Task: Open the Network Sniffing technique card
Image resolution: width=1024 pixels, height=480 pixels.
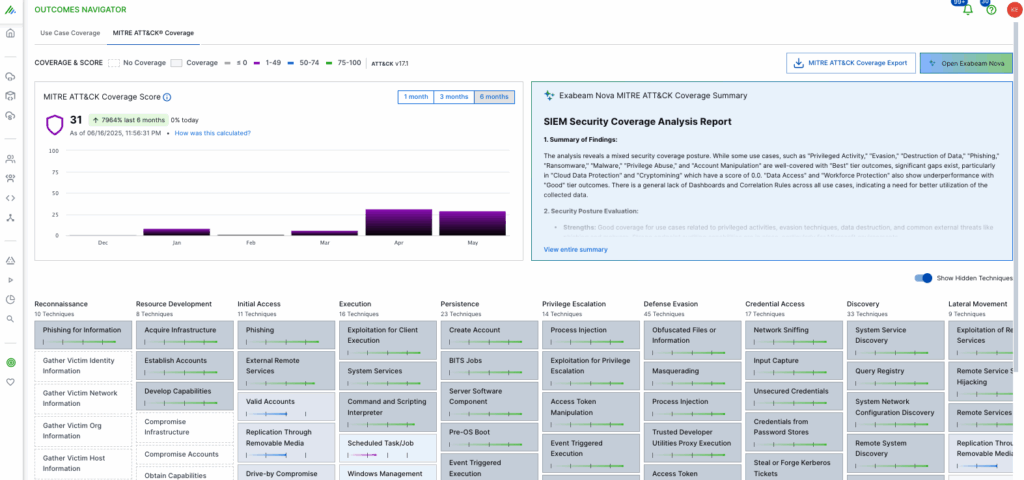Action: (x=793, y=334)
